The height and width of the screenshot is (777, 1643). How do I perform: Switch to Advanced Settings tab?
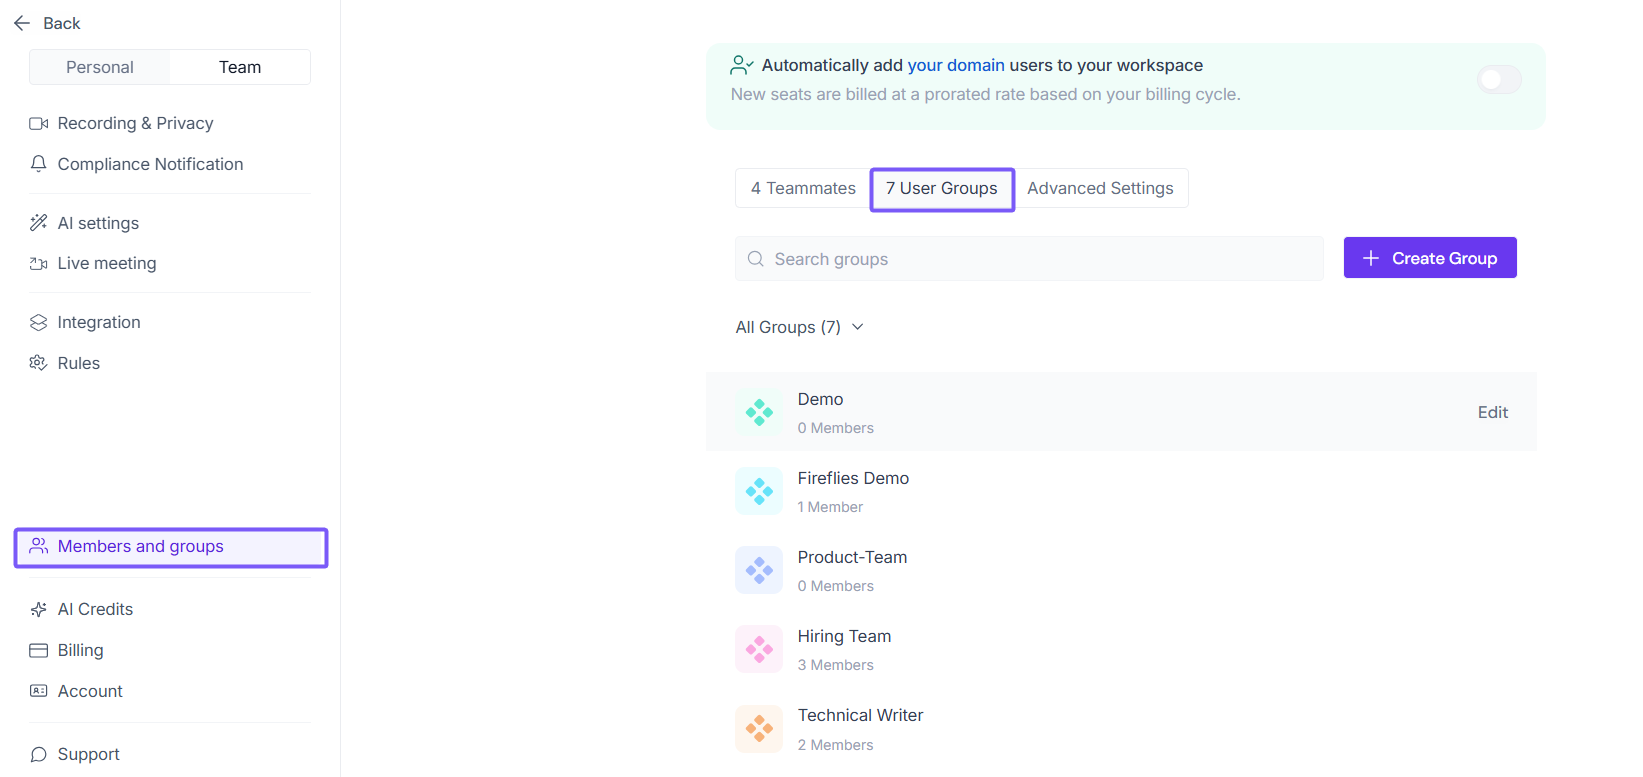tap(1100, 188)
